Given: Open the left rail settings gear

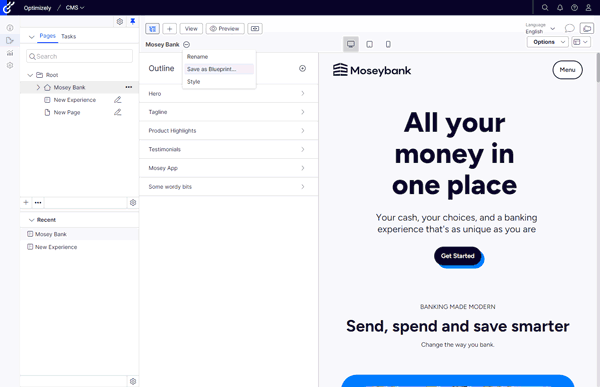Looking at the screenshot, I should point(10,65).
